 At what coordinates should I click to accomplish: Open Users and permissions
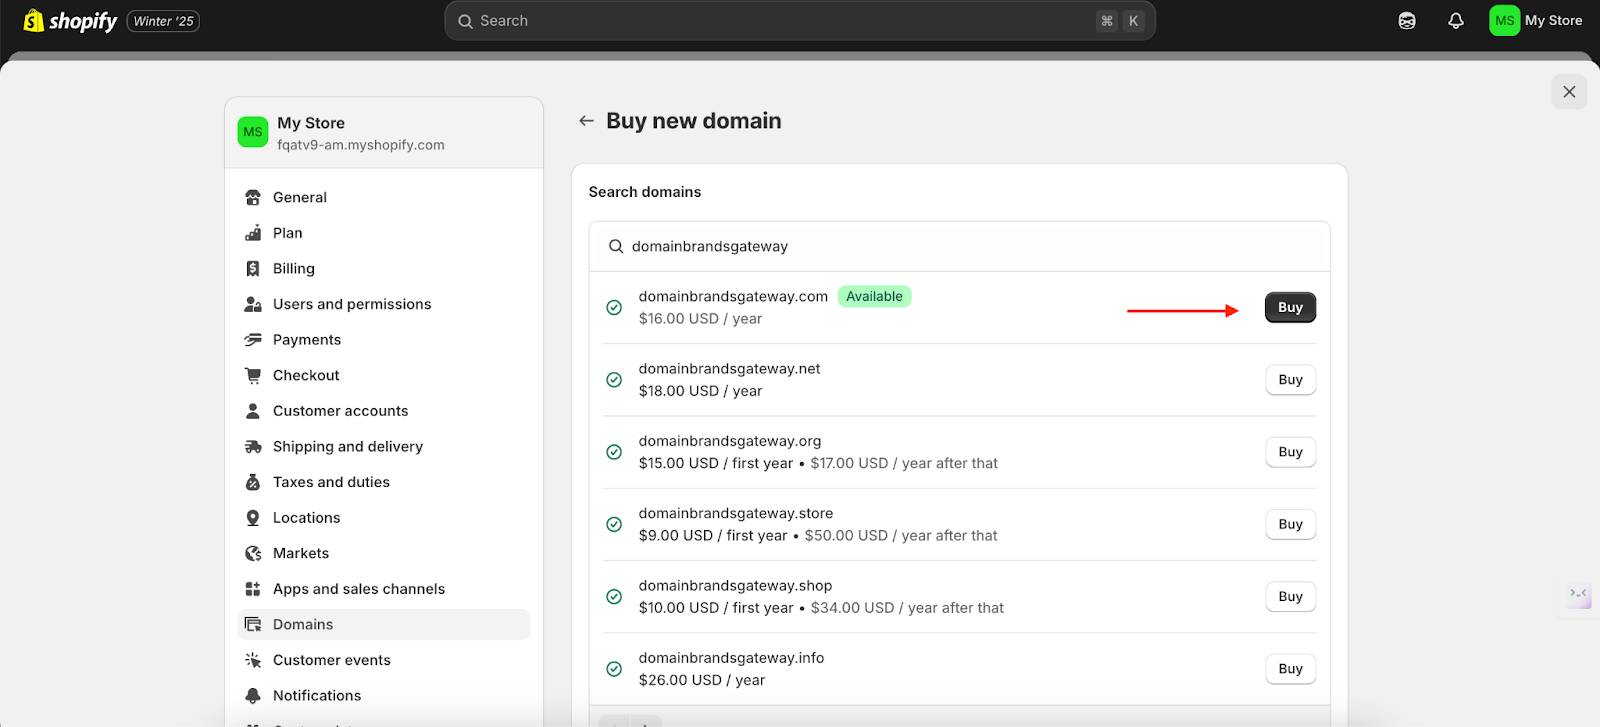click(x=384, y=304)
